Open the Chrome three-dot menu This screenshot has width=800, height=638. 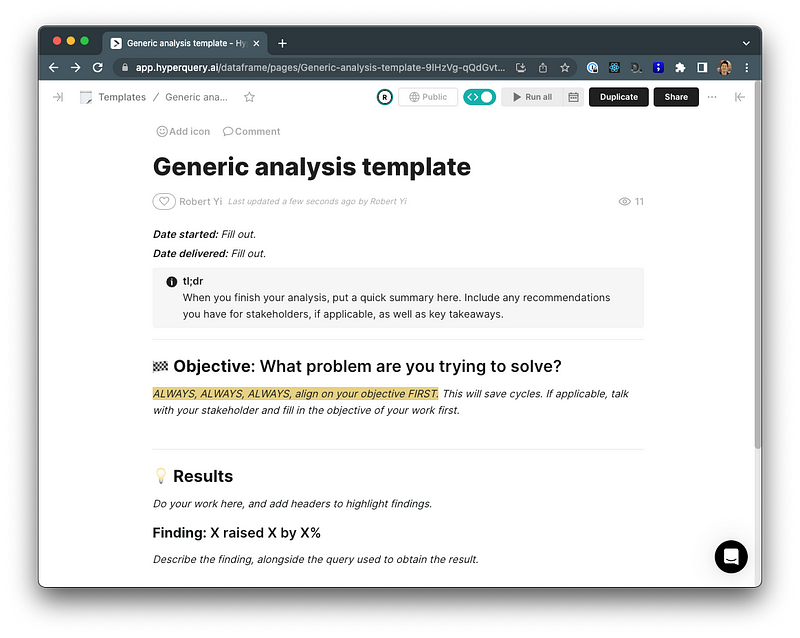tap(746, 68)
